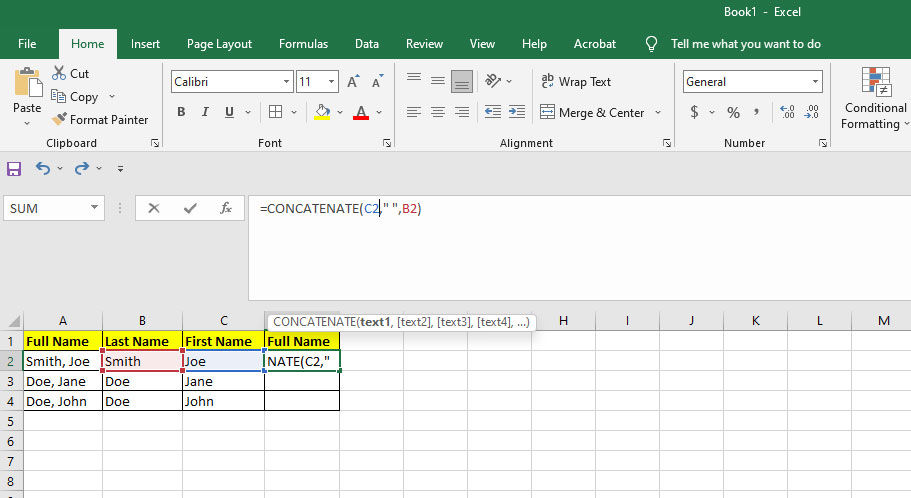The height and width of the screenshot is (498, 911).
Task: Select cell containing Doe, Jane
Action: point(63,381)
